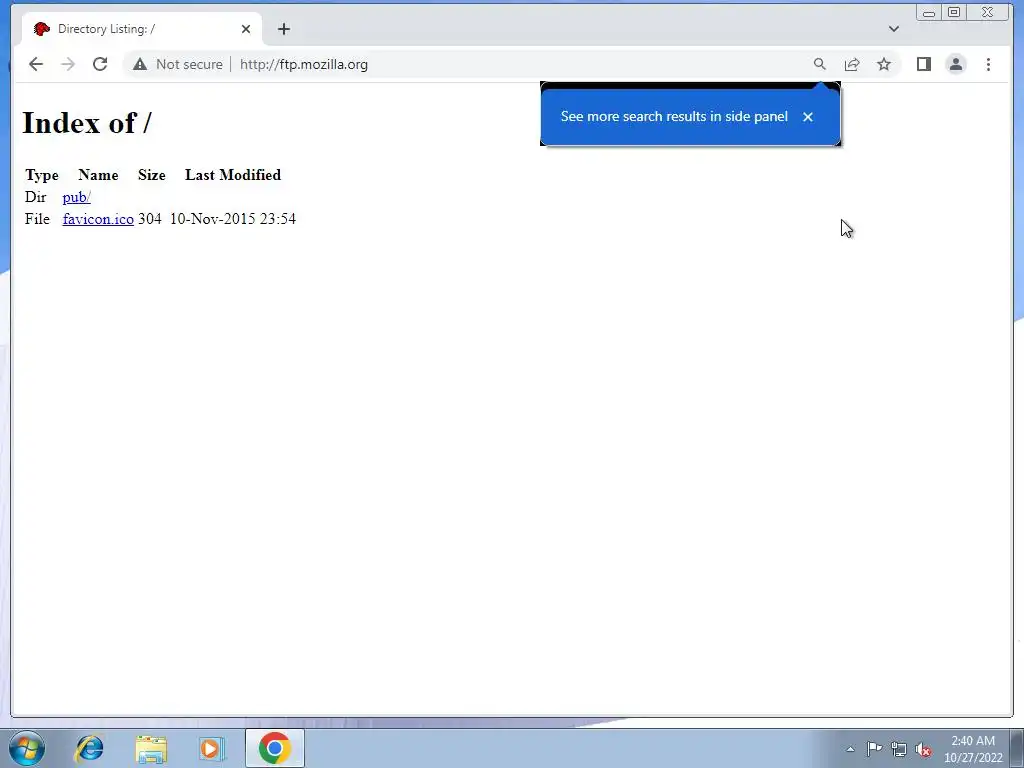1024x768 pixels.
Task: Open the pub/ directory link
Action: (76, 197)
